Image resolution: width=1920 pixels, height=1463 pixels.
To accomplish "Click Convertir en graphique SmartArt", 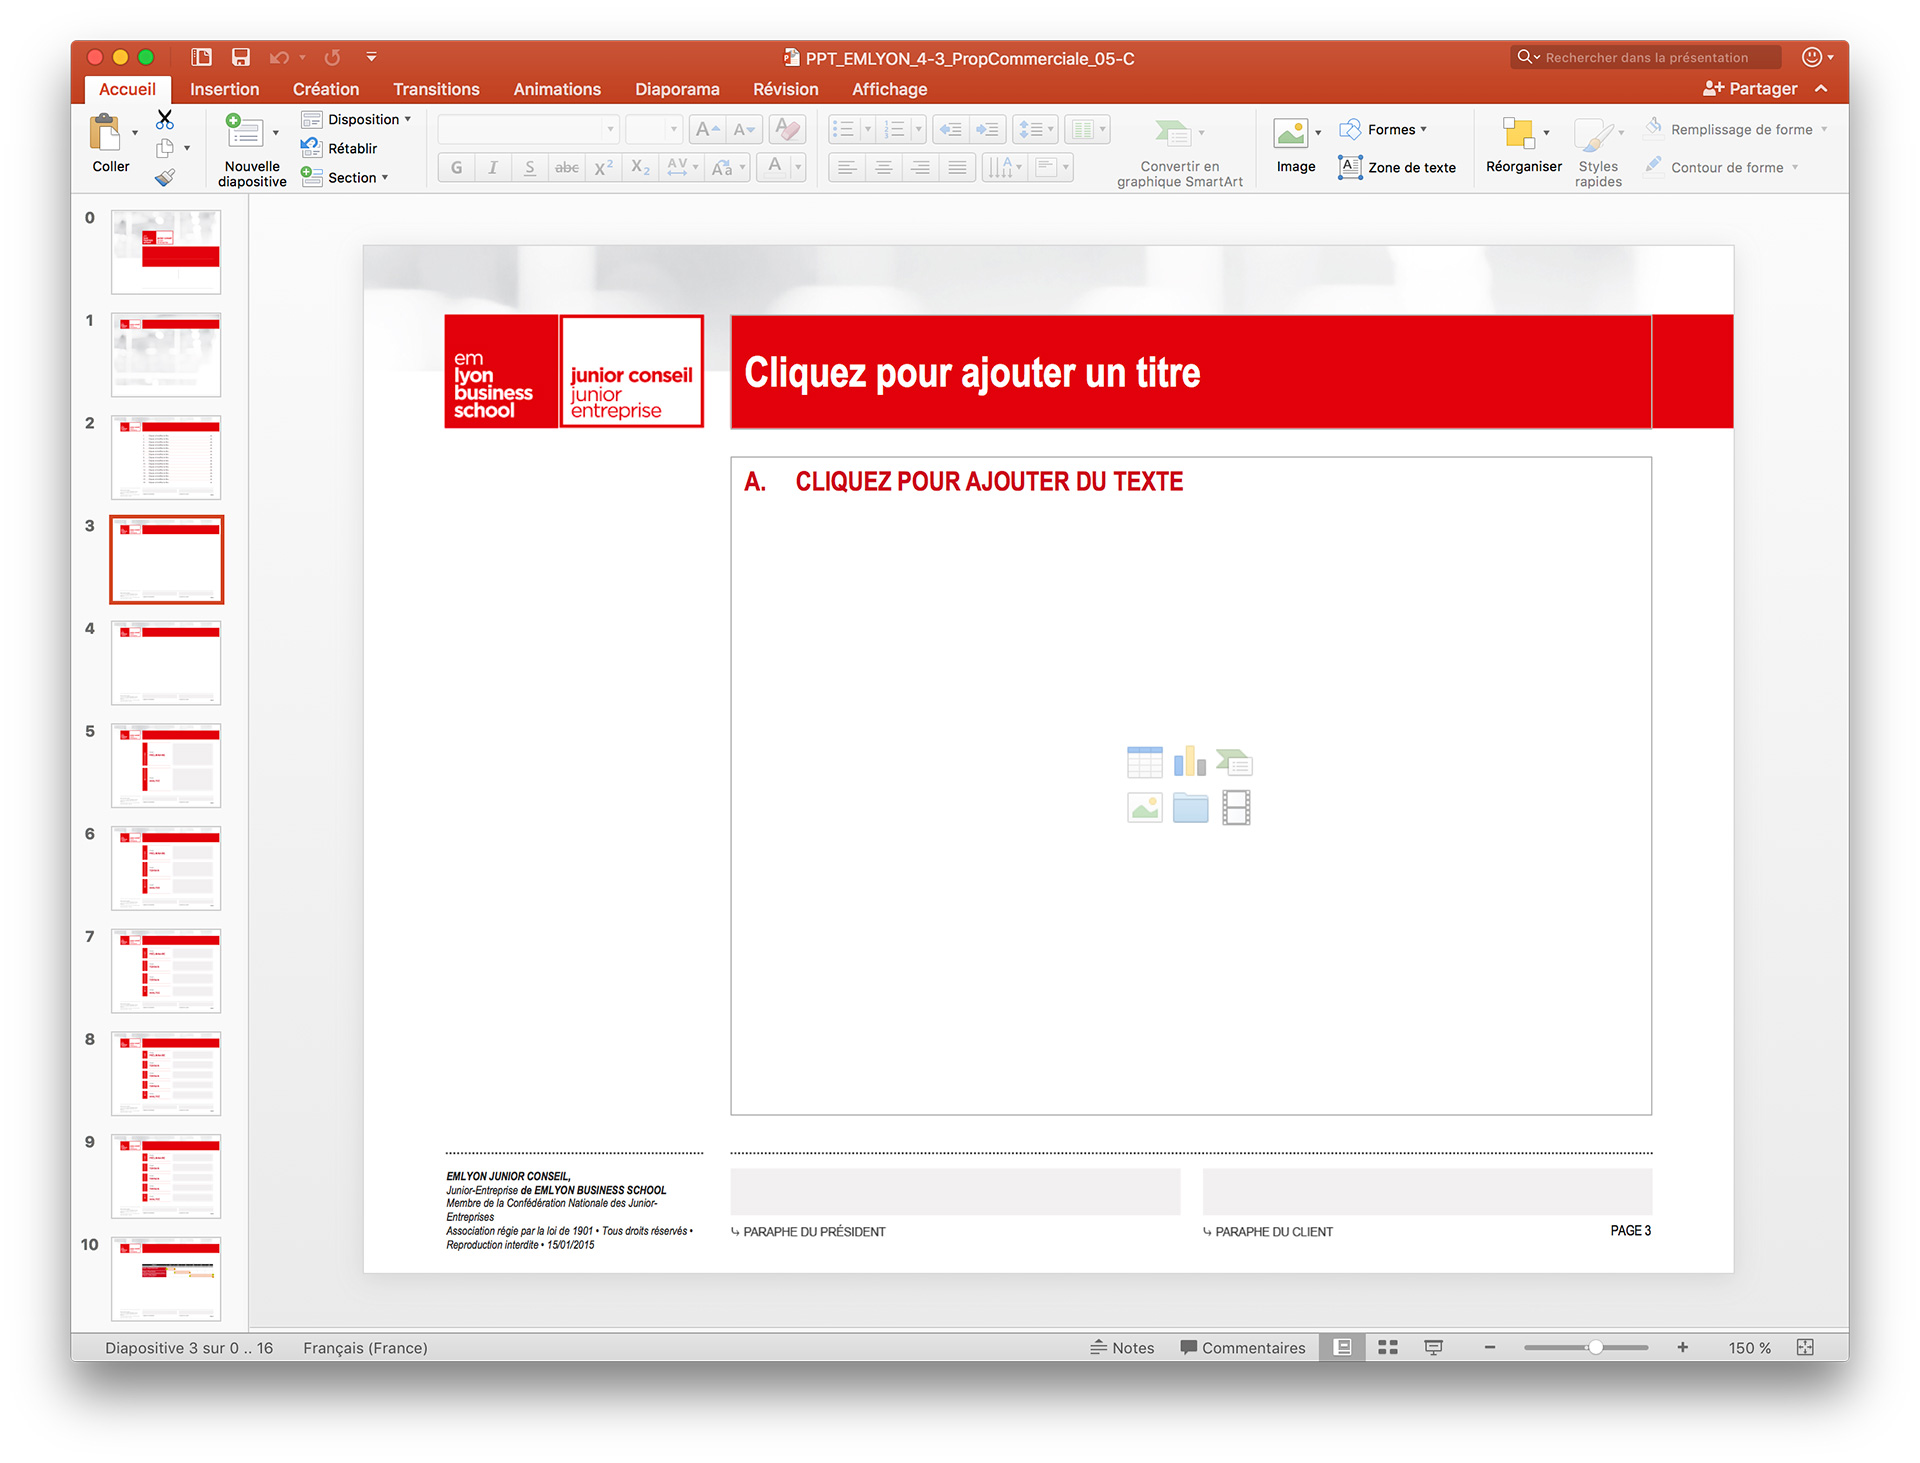I will click(1179, 151).
